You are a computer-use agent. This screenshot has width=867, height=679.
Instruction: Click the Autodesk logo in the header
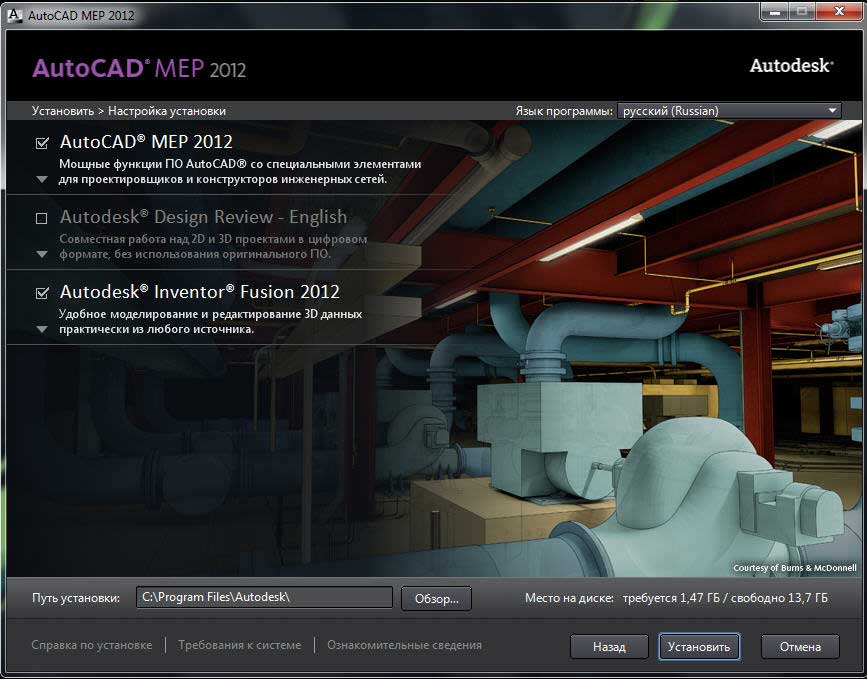791,66
